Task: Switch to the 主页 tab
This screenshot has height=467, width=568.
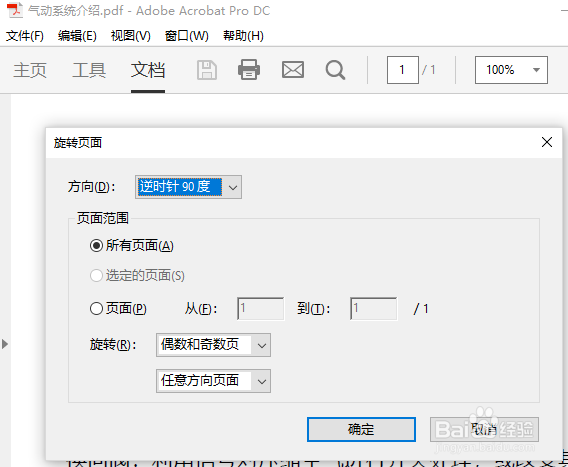Action: tap(30, 70)
